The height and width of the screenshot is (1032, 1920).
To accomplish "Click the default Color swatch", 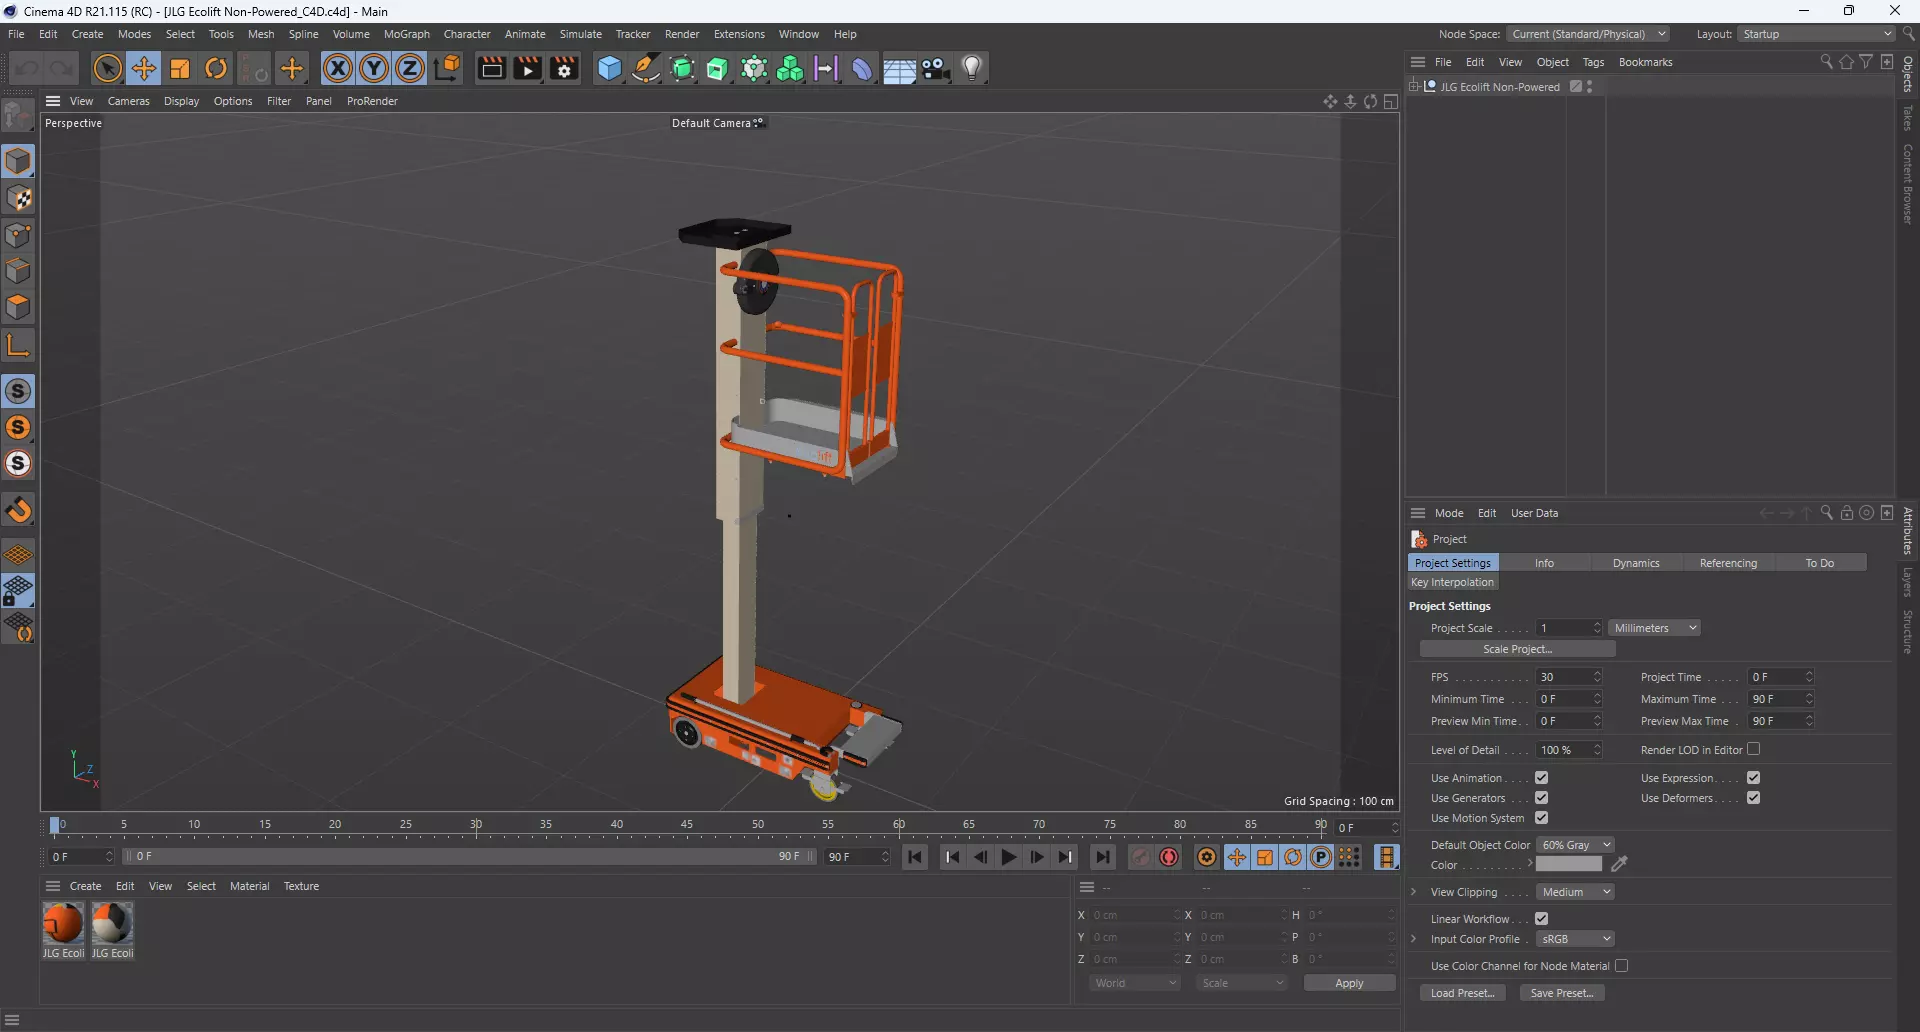I will [1568, 864].
